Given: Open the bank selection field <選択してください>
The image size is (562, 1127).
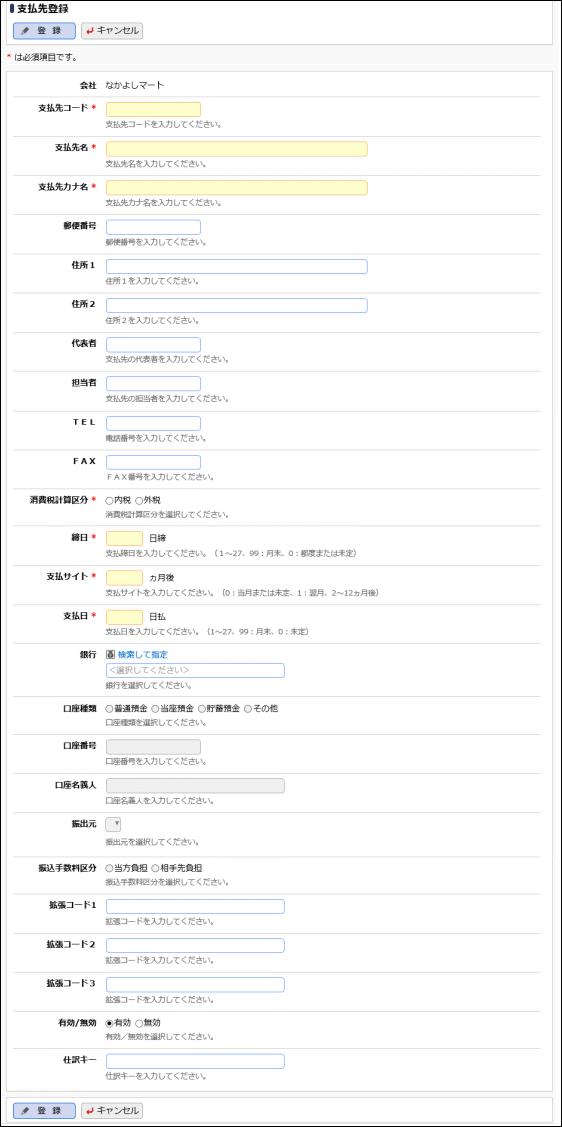Looking at the screenshot, I should pos(195,670).
